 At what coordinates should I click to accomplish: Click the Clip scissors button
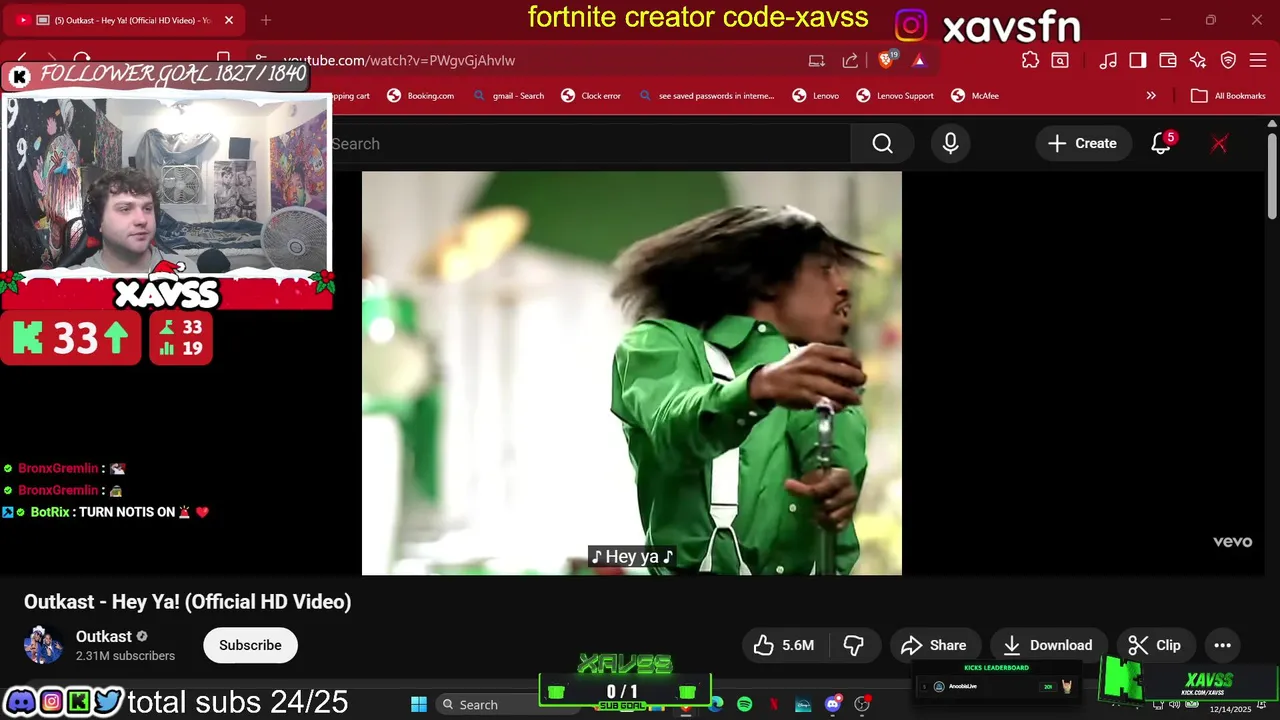1154,645
